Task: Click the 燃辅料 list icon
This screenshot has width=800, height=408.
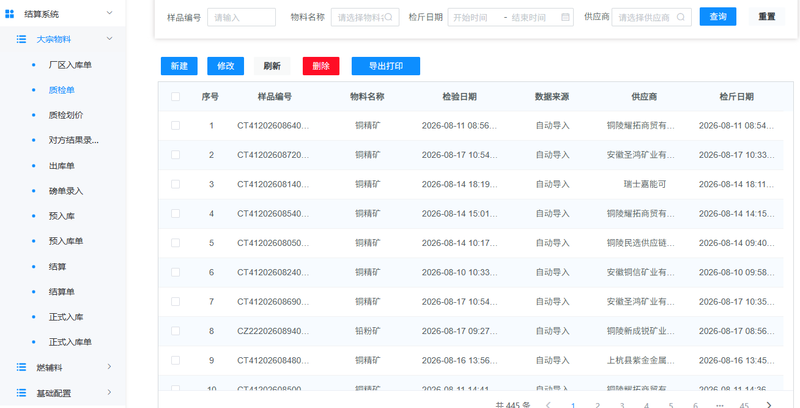Action: (21, 367)
